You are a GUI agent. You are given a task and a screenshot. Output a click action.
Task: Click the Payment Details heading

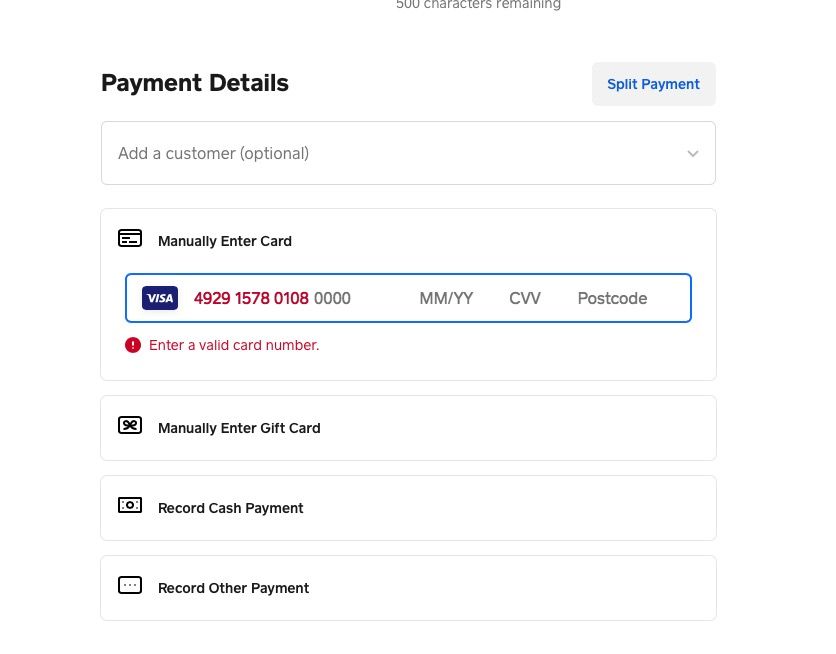[x=195, y=83]
